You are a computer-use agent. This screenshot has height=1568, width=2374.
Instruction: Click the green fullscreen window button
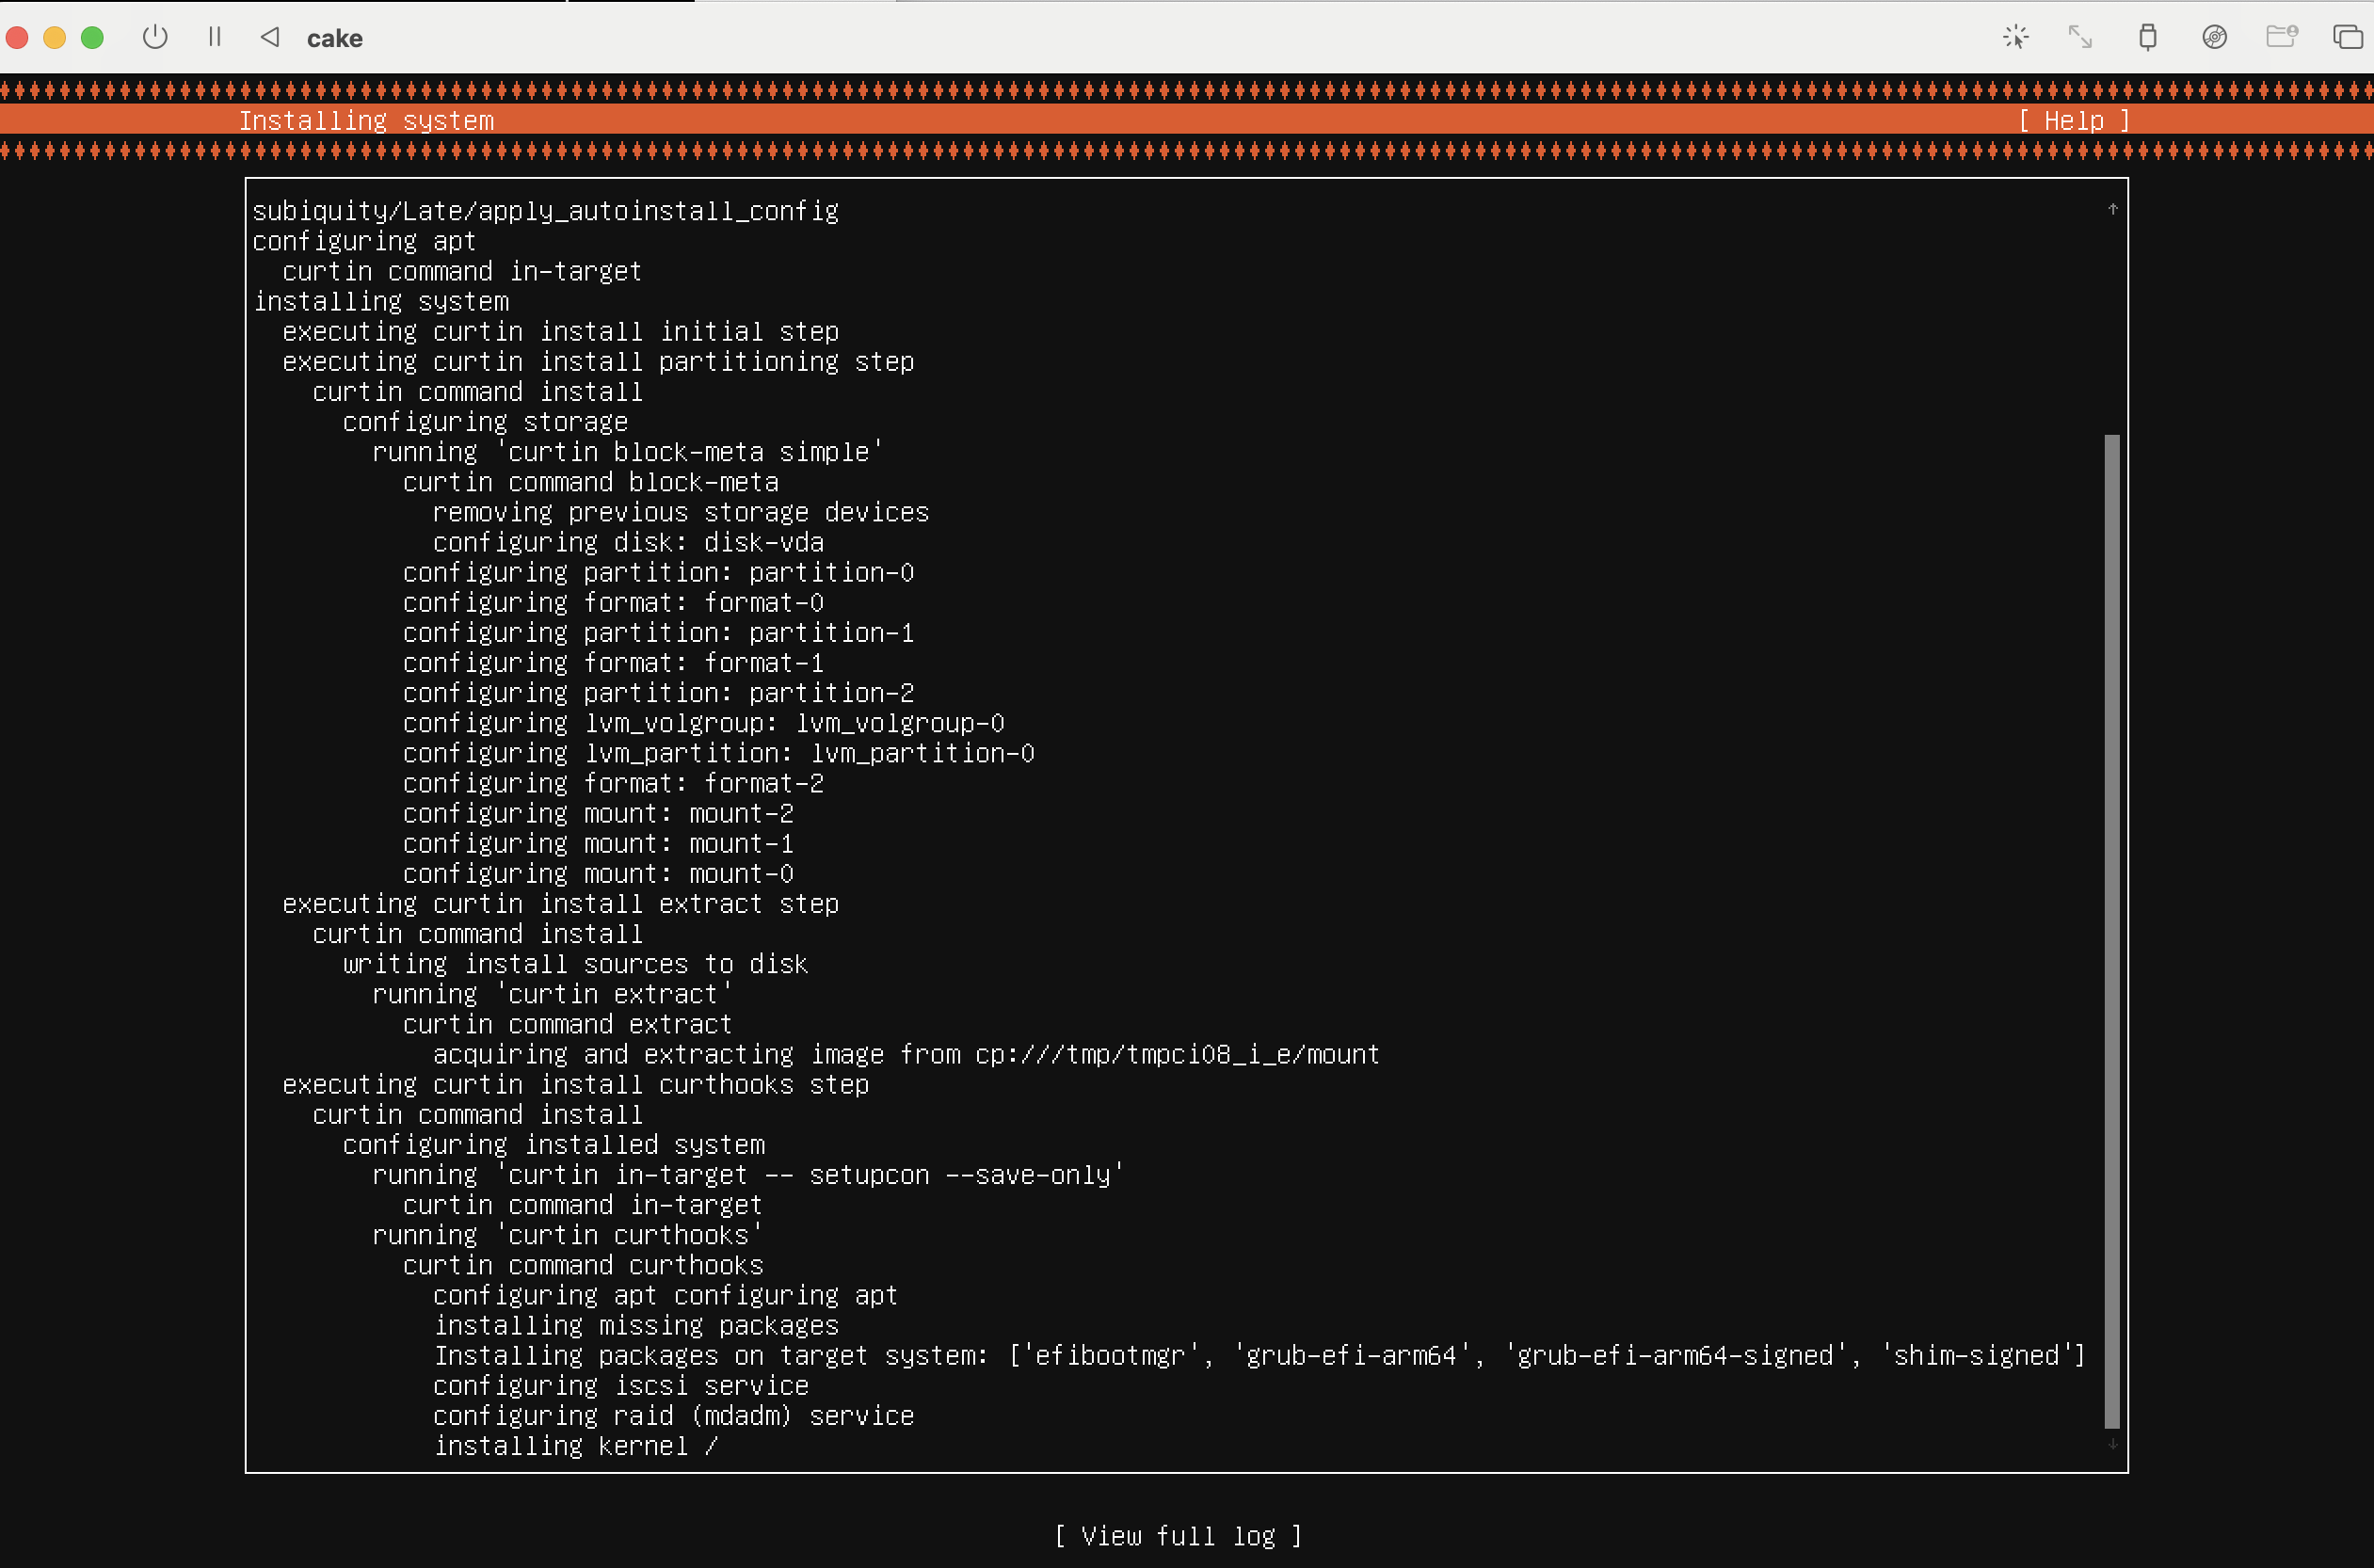pyautogui.click(x=92, y=38)
